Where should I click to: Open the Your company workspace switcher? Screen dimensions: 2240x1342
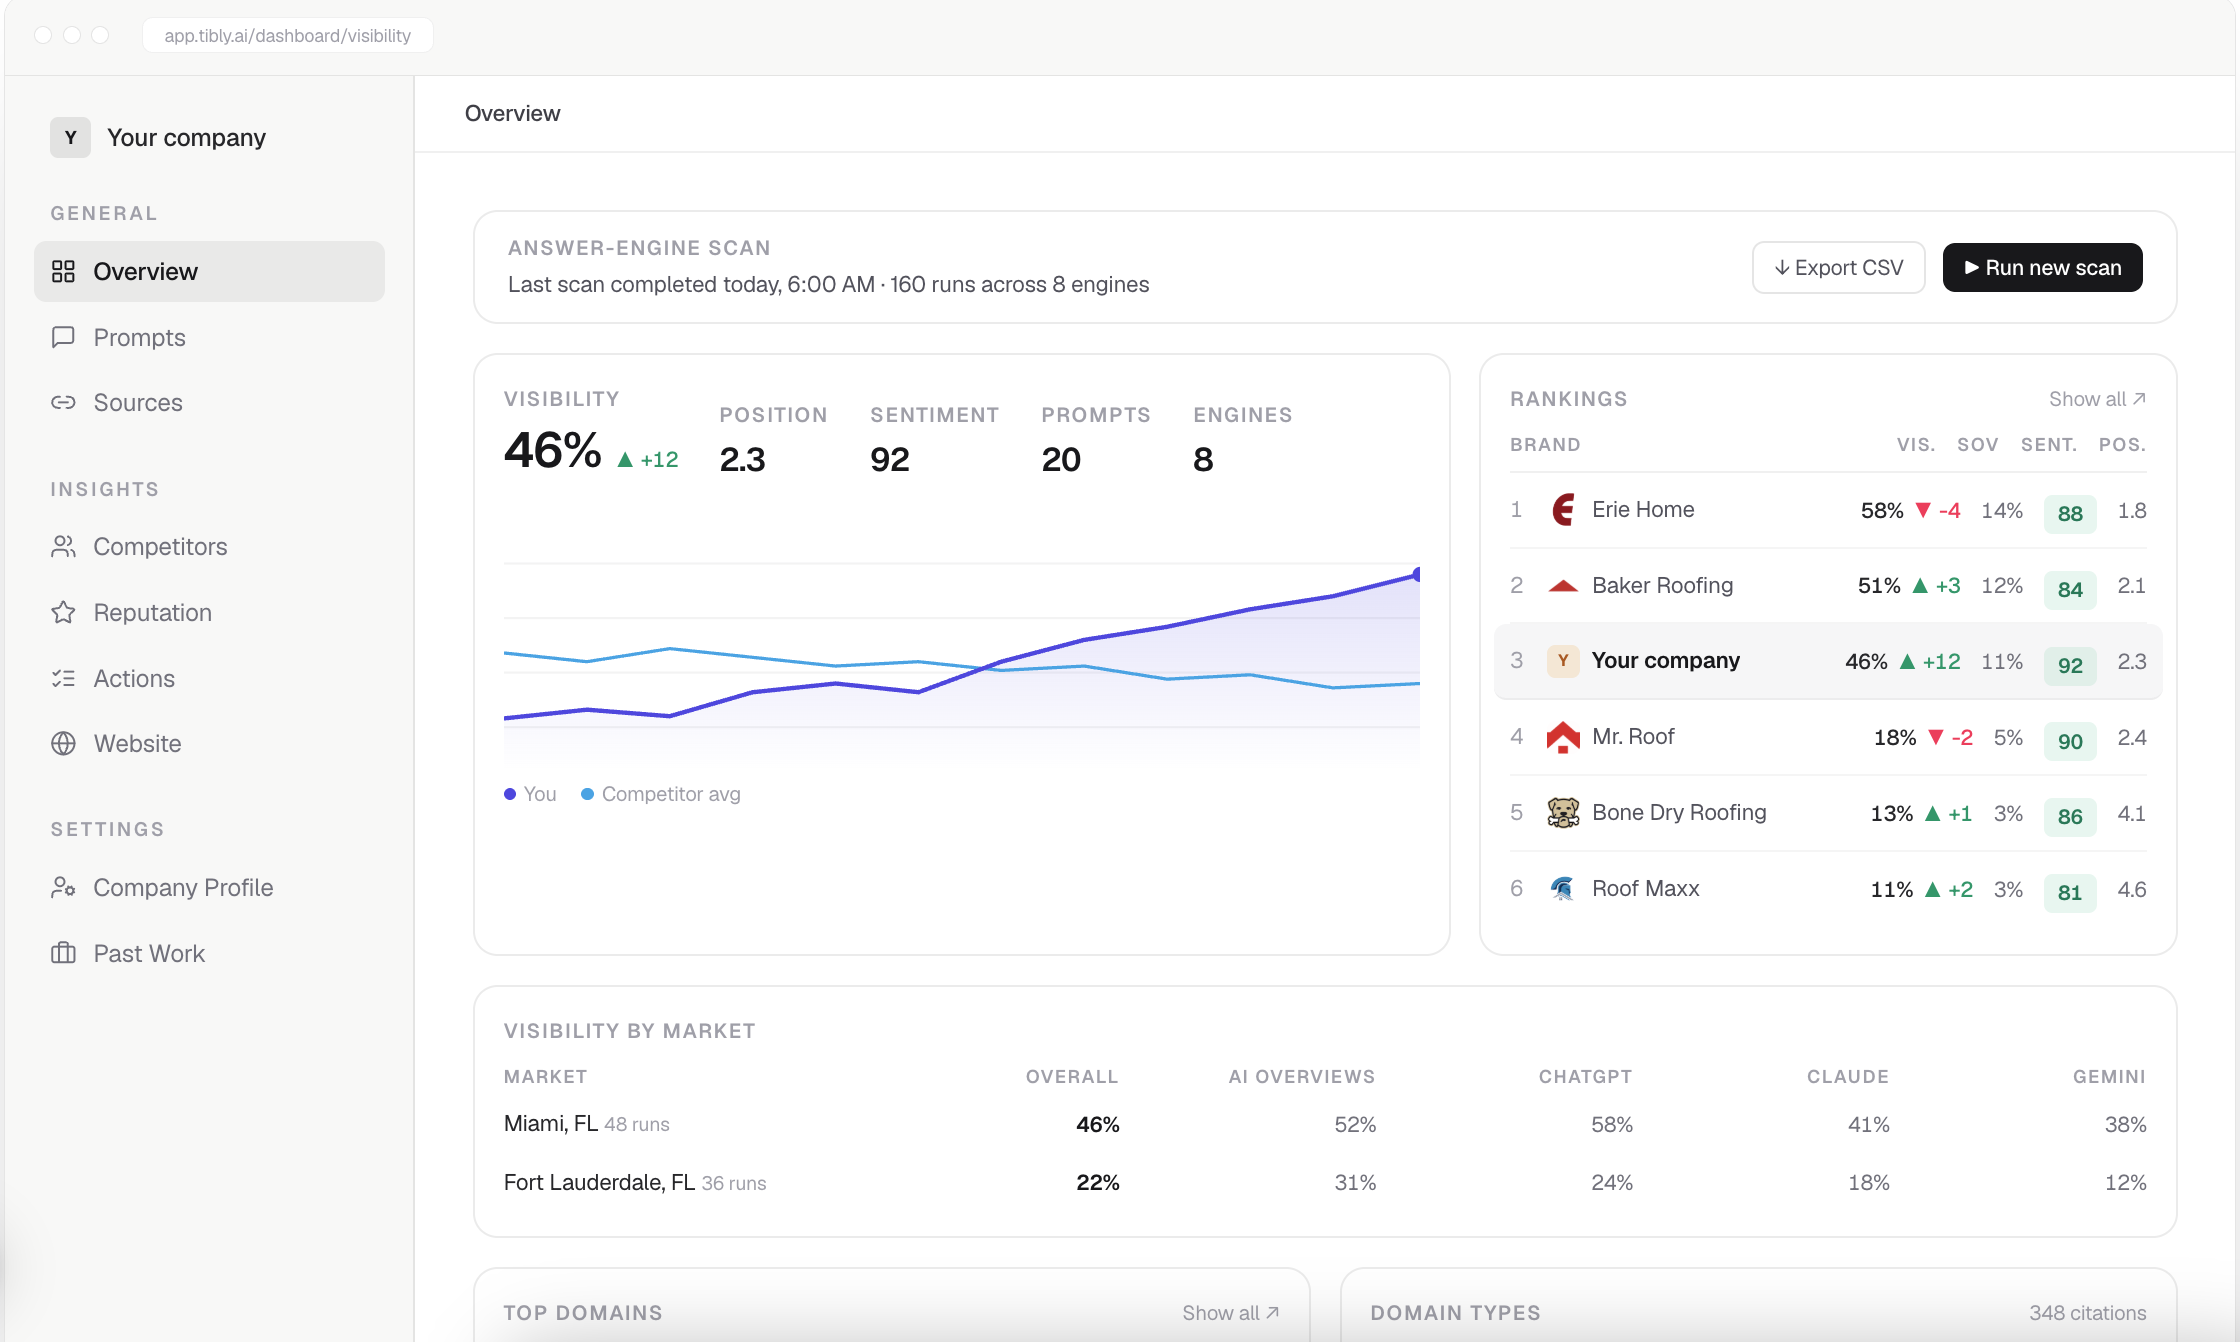[x=159, y=137]
